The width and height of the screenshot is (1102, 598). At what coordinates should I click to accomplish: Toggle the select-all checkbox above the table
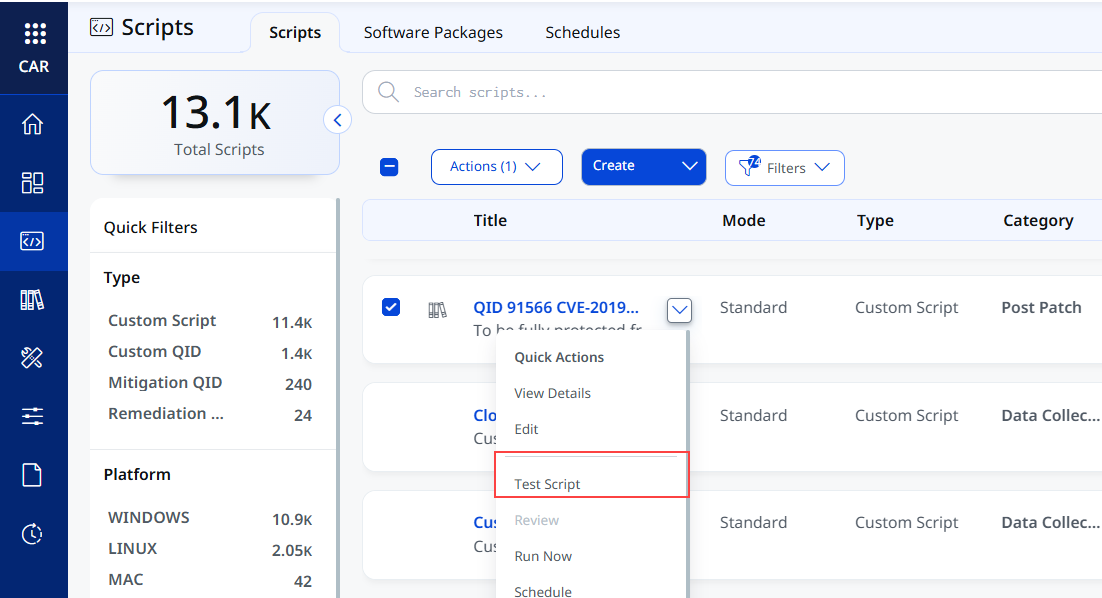click(x=389, y=167)
